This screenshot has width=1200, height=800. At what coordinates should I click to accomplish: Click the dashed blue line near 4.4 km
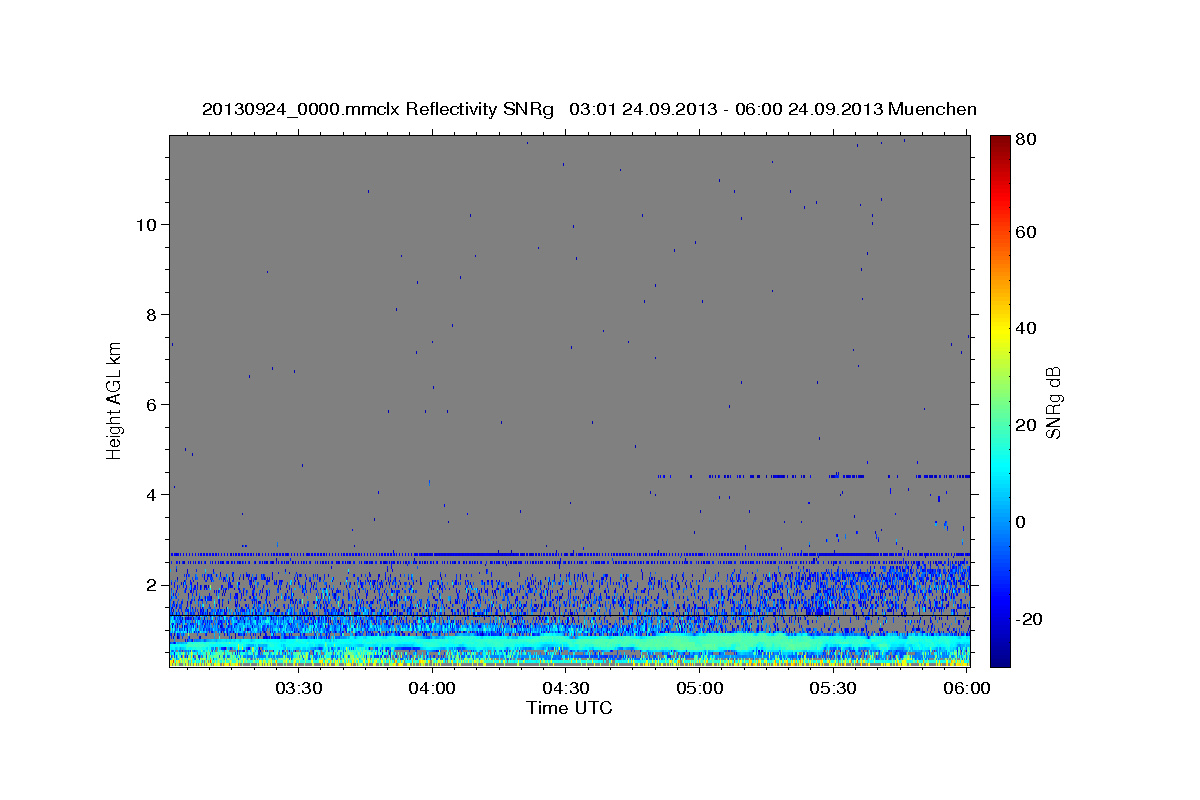coord(813,476)
